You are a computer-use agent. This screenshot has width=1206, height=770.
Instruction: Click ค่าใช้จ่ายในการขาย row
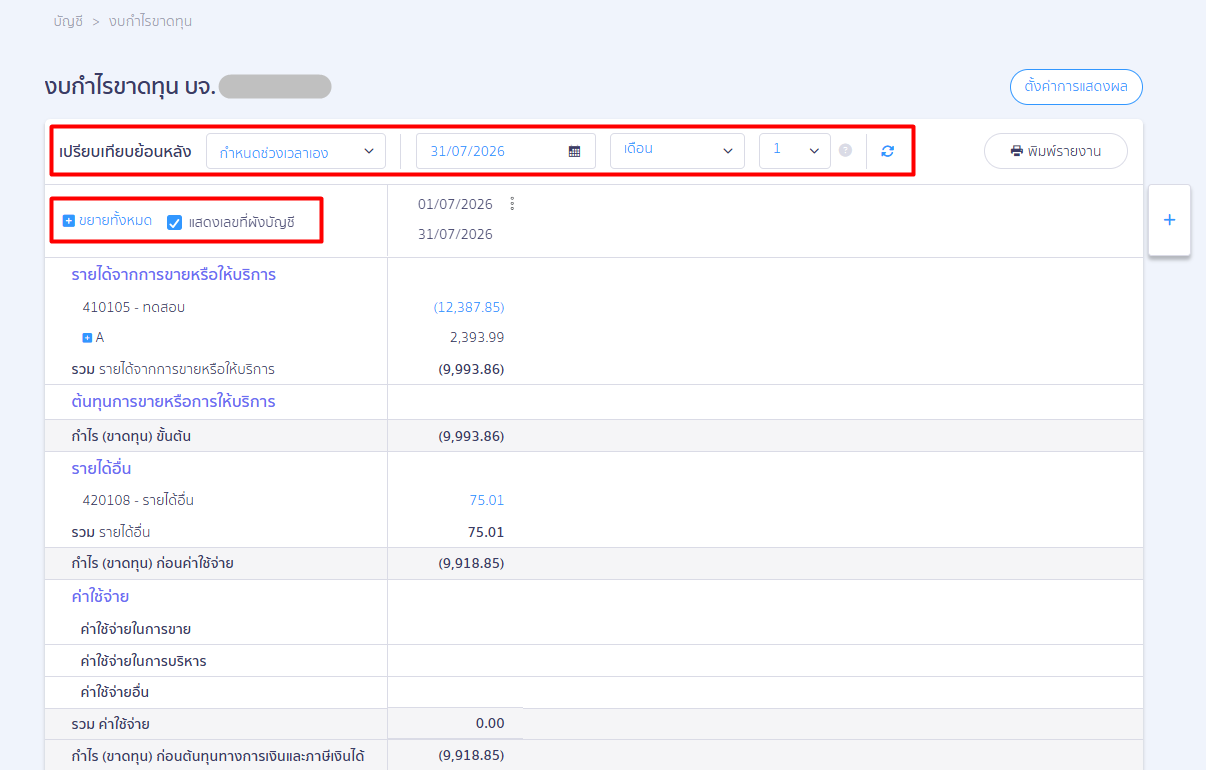click(136, 629)
